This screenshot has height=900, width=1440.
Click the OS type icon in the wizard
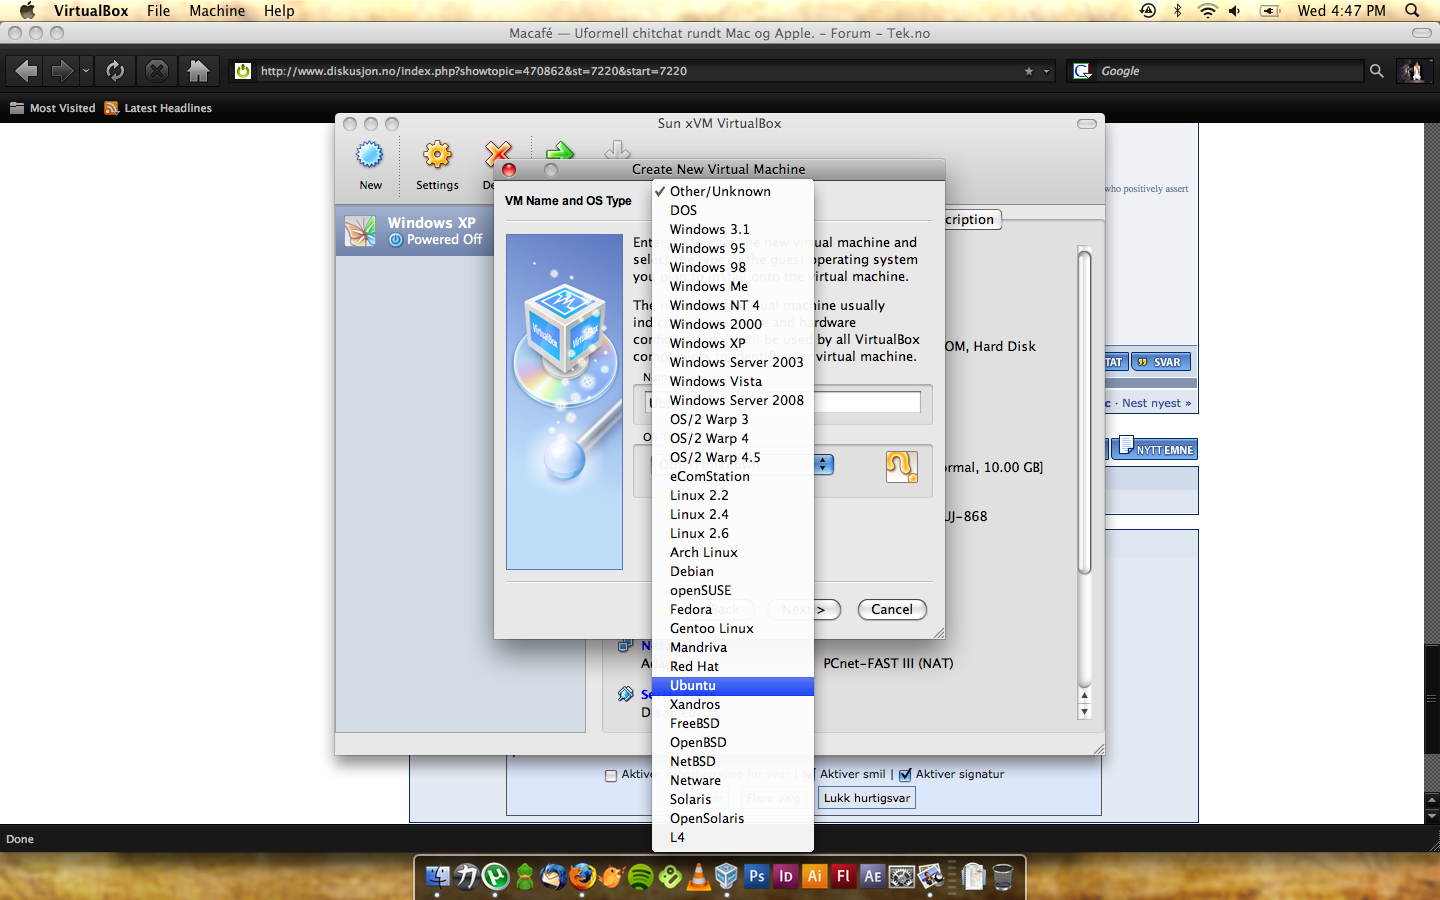tap(901, 466)
